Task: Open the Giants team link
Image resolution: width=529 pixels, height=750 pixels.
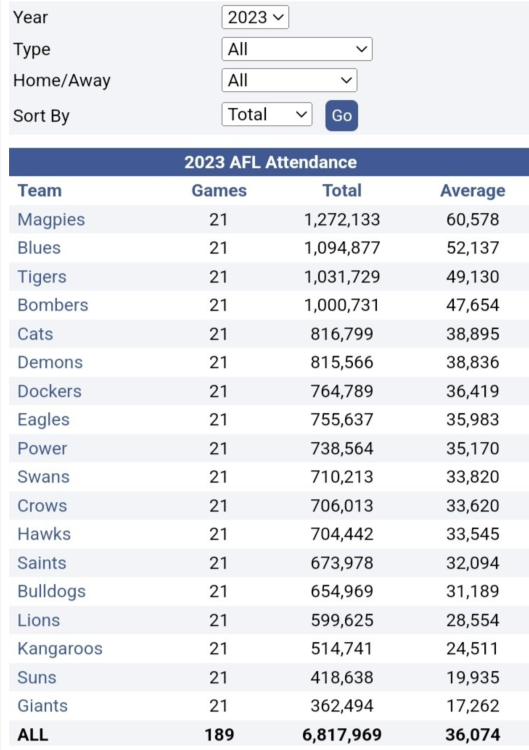Action: tap(43, 706)
